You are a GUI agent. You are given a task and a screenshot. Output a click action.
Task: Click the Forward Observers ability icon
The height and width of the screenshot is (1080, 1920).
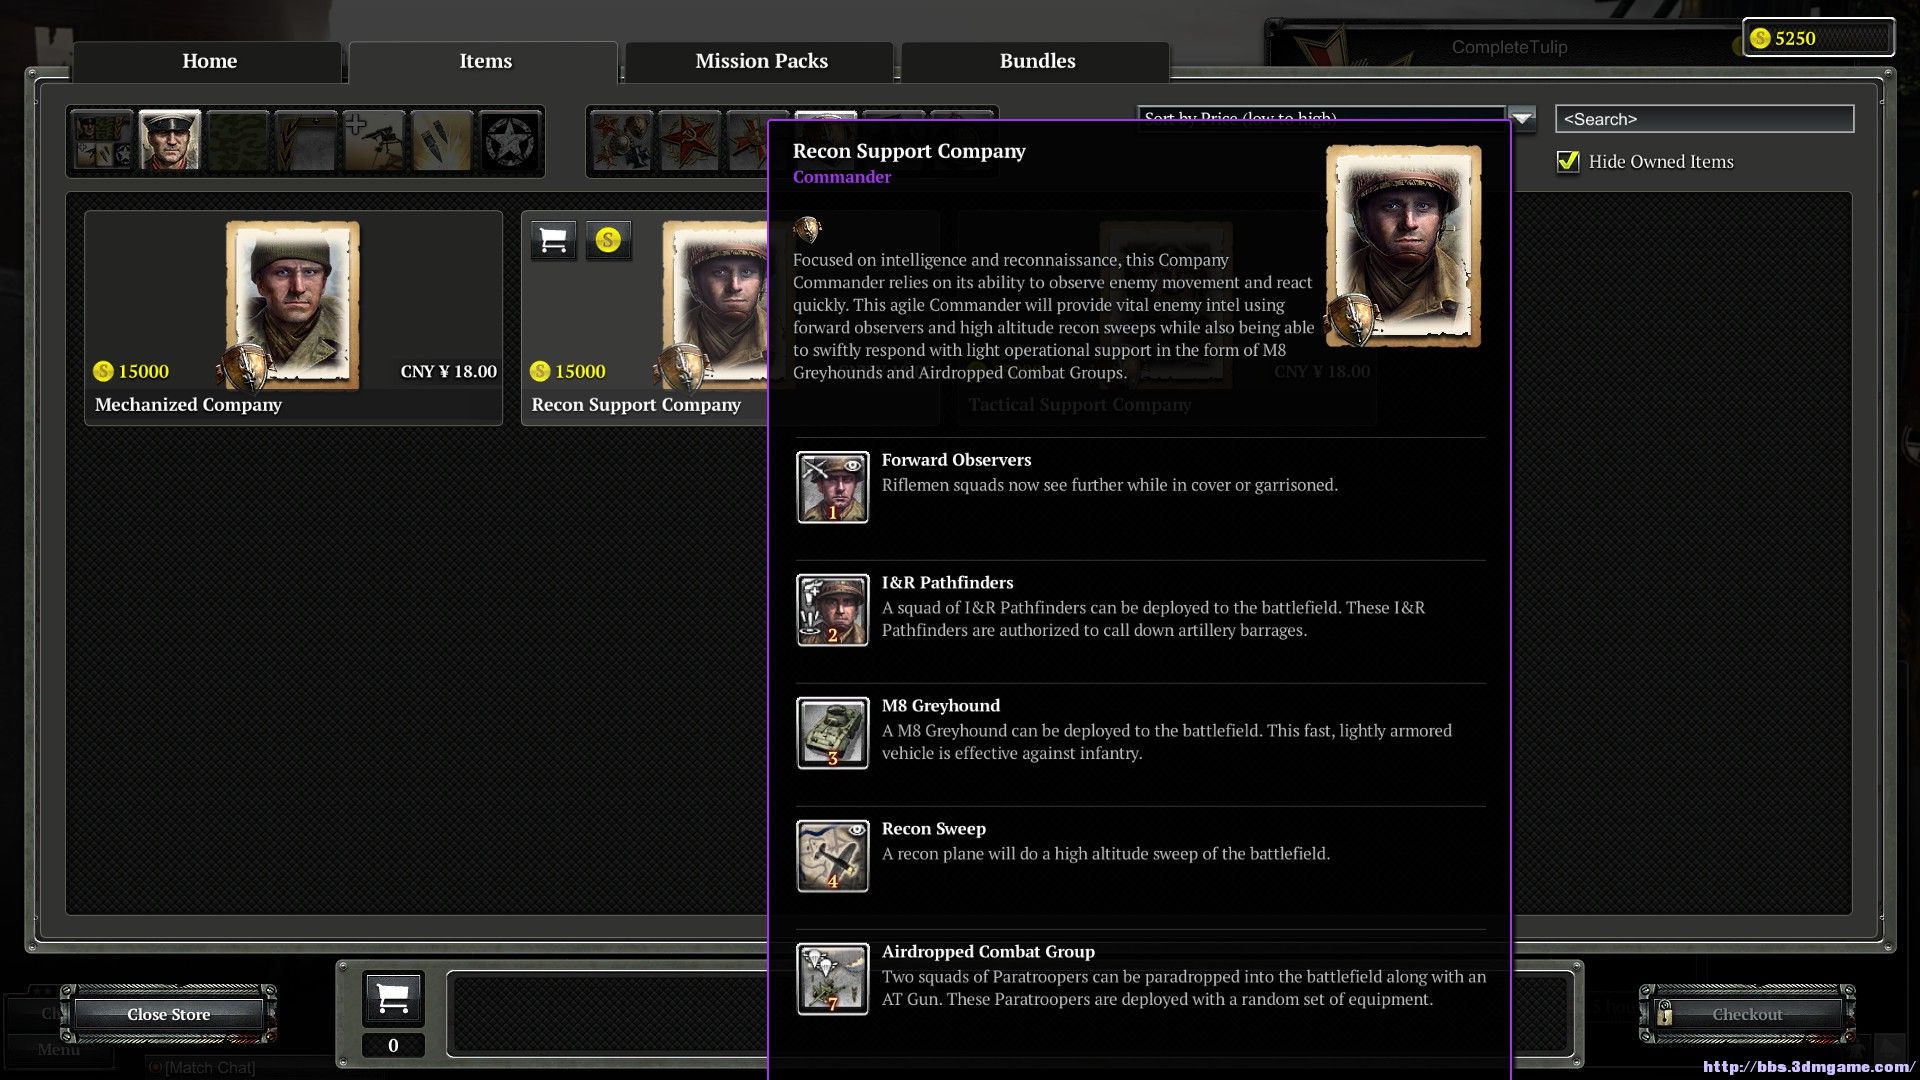(832, 487)
